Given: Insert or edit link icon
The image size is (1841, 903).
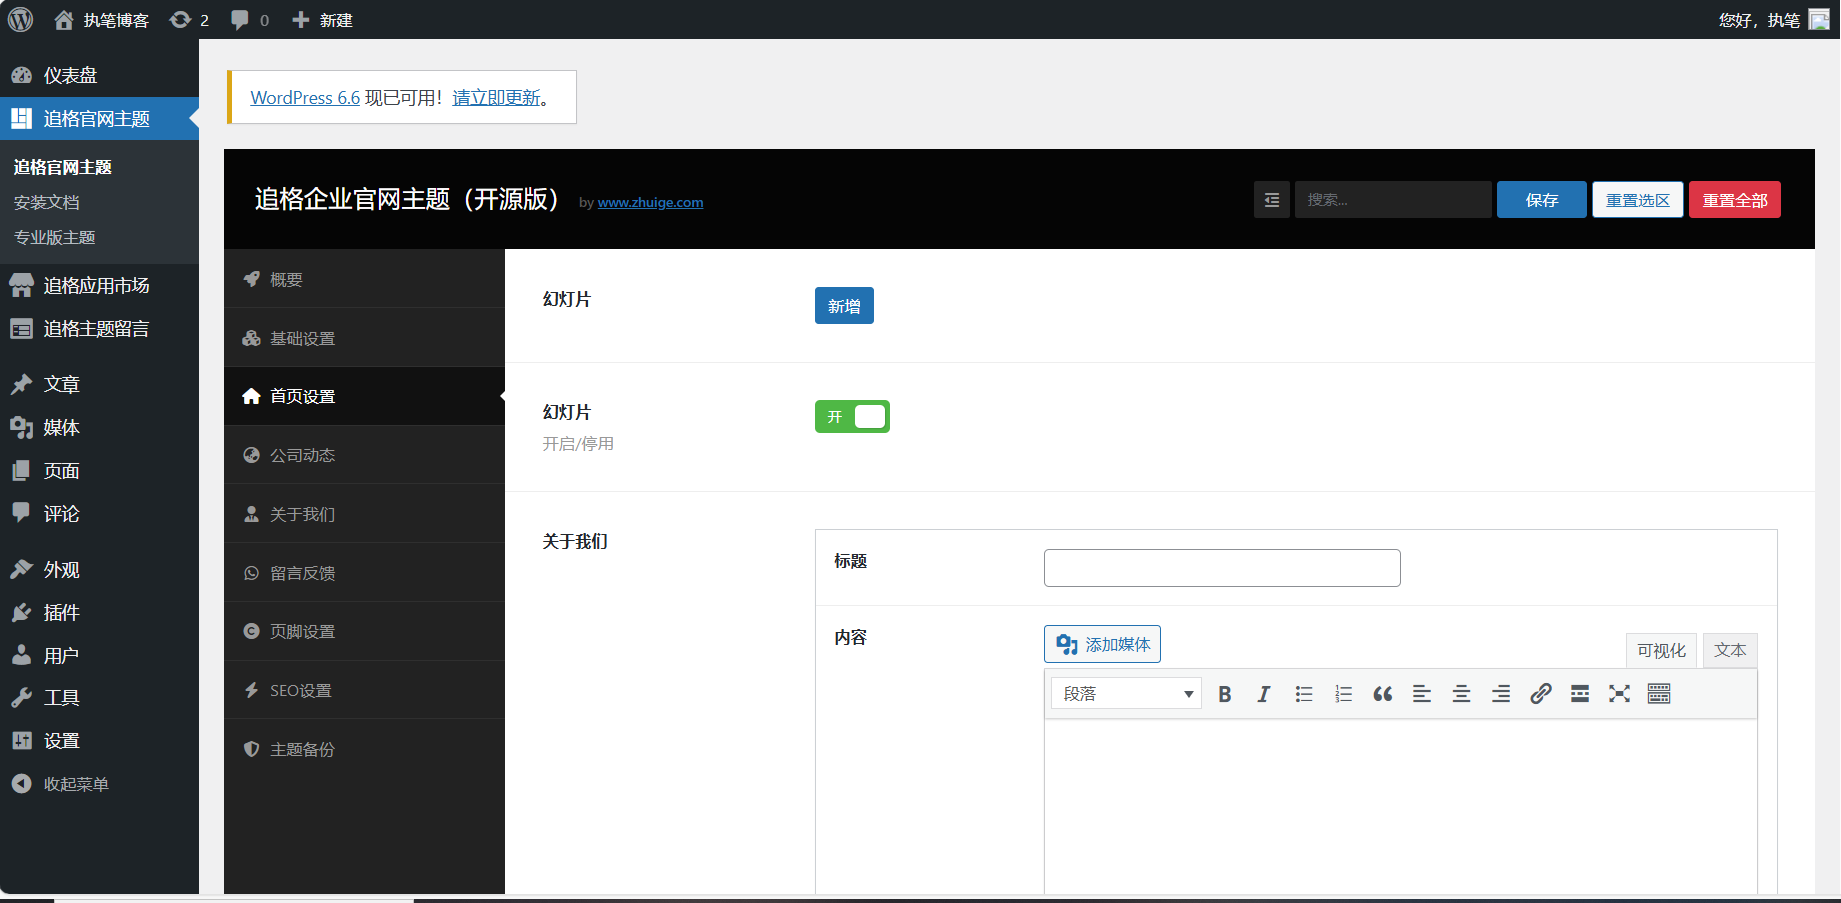Looking at the screenshot, I should click(1541, 694).
